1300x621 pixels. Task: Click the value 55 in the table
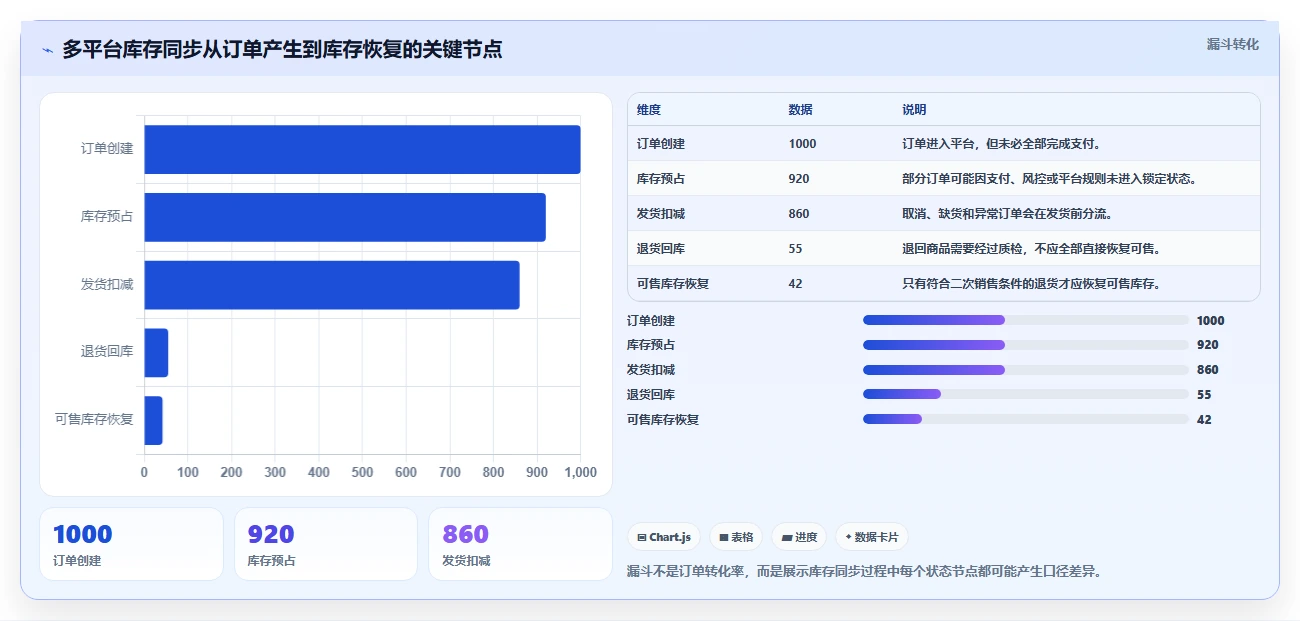click(x=795, y=249)
